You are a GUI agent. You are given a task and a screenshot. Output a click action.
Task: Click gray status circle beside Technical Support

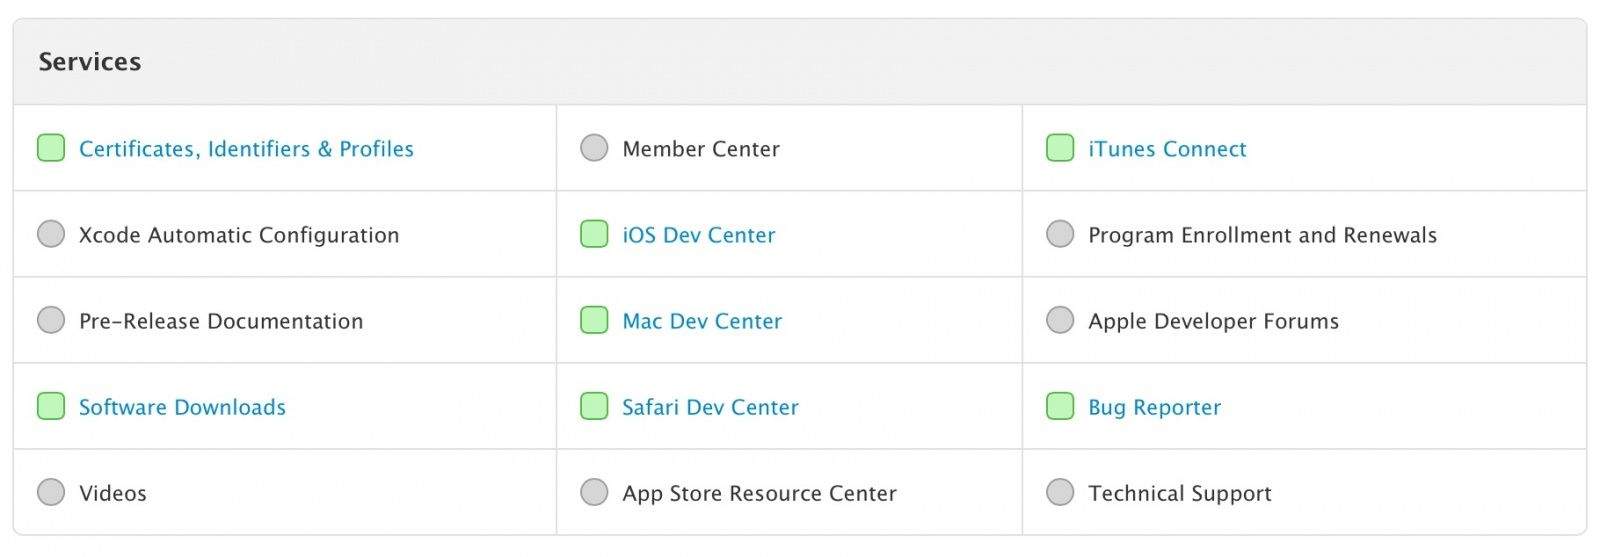1060,493
